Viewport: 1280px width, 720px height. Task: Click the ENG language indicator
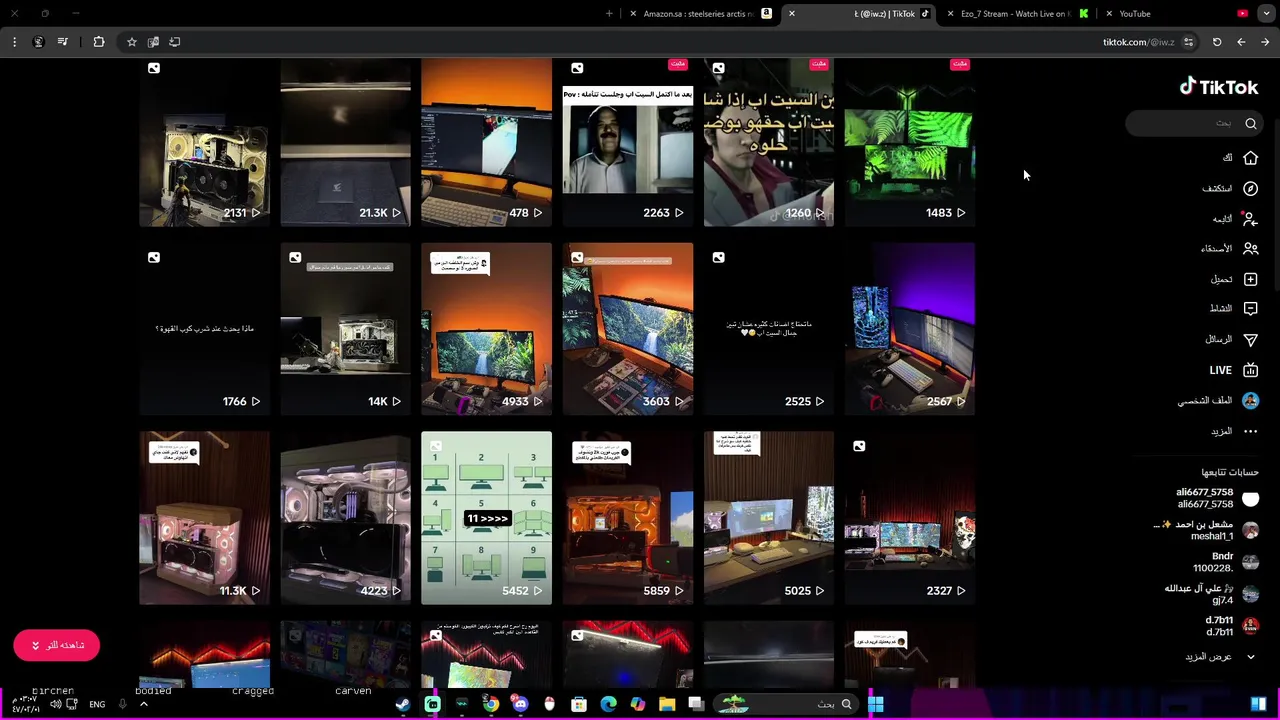click(x=97, y=704)
